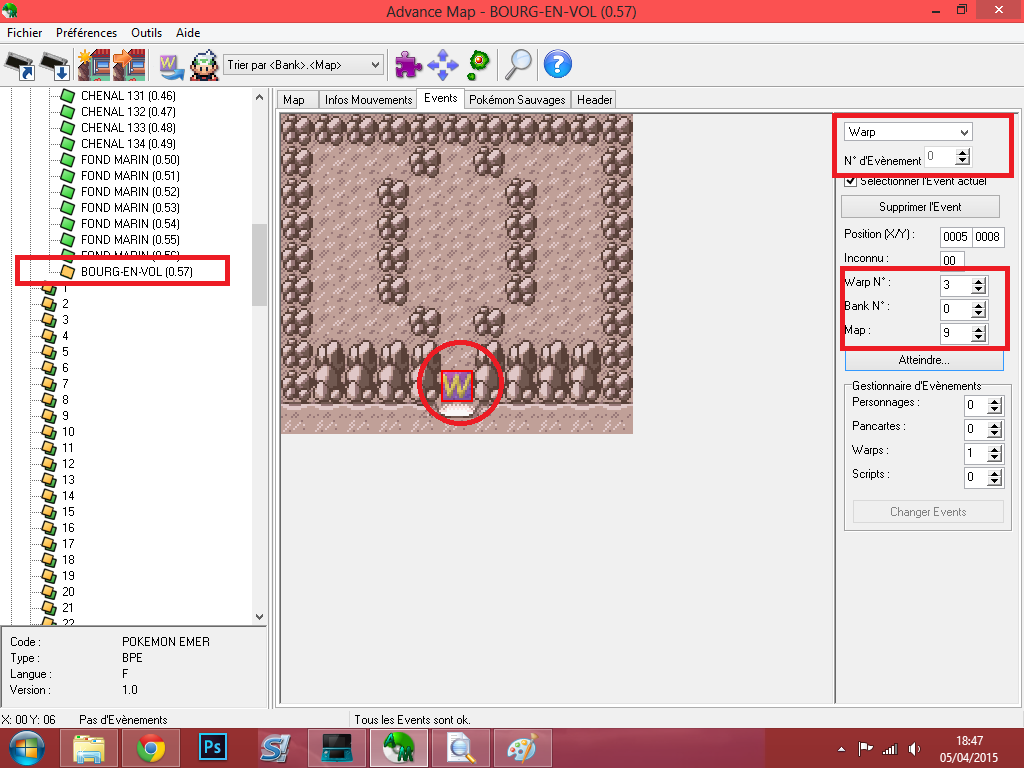The image size is (1024, 768).
Task: Click the save ROM cartridge icon
Action: pos(55,65)
